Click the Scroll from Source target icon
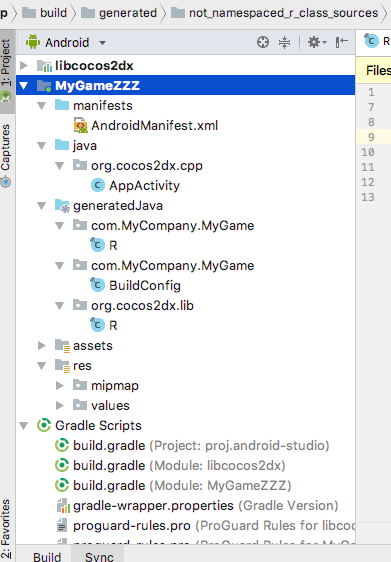Screen dimensions: 391x562 263,42
